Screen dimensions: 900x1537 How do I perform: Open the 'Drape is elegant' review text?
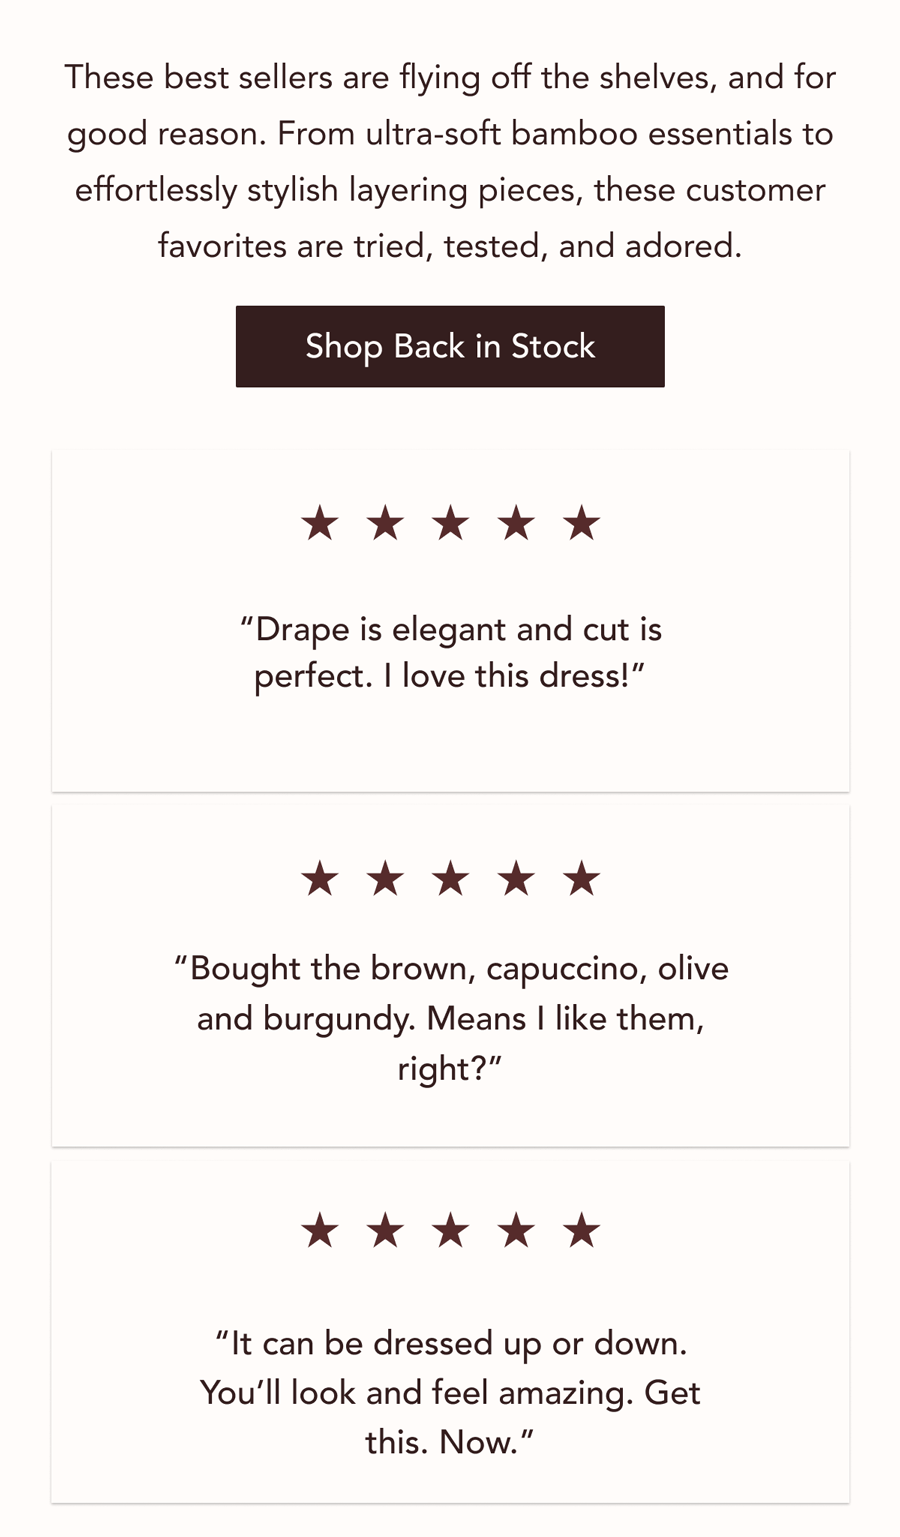pyautogui.click(x=450, y=653)
